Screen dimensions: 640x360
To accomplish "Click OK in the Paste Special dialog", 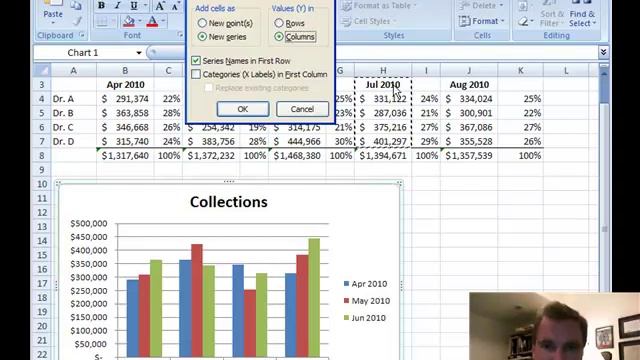I will point(243,109).
